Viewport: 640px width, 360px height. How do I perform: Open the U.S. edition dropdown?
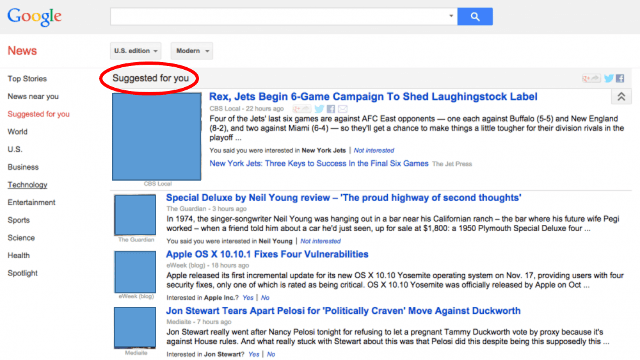tap(136, 51)
